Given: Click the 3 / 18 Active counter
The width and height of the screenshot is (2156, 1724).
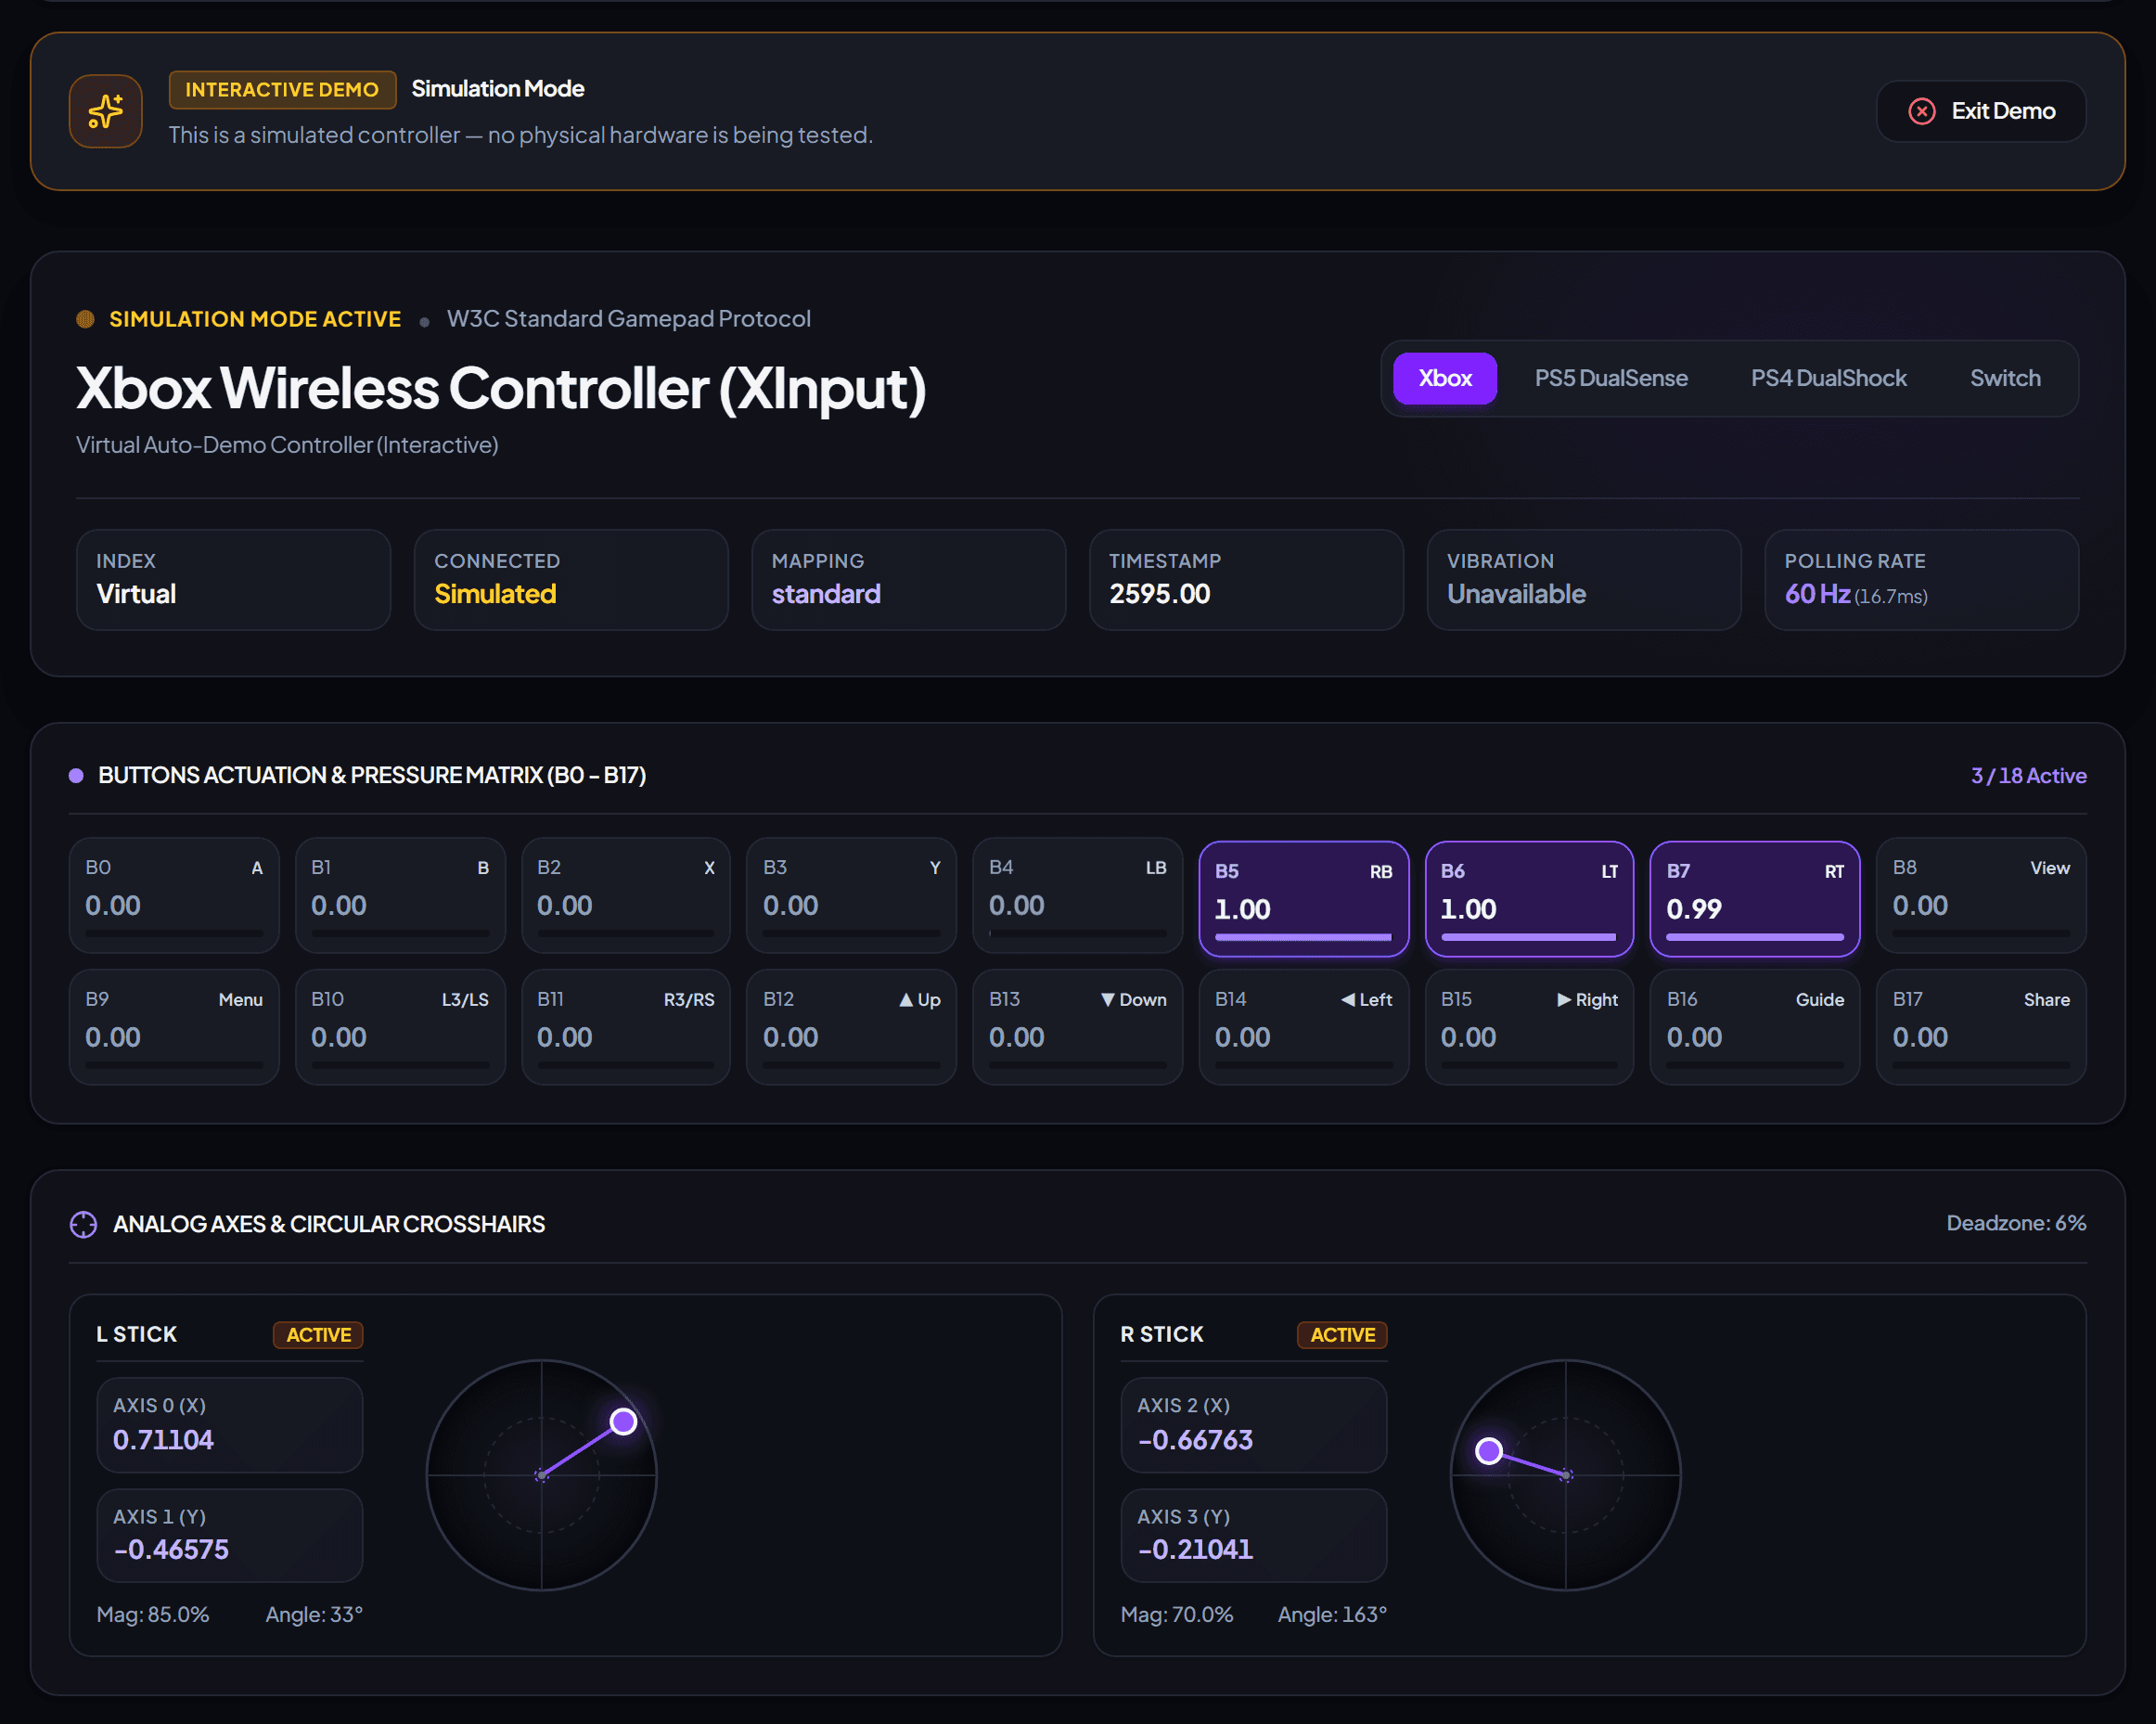Looking at the screenshot, I should point(2028,775).
